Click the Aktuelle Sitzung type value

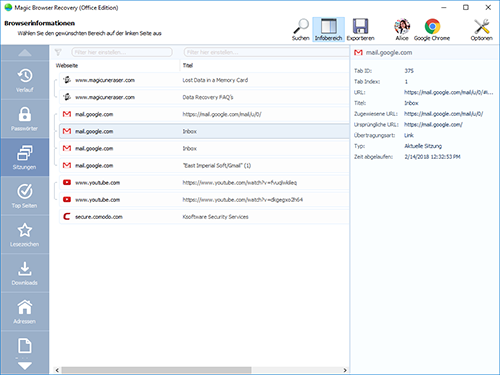tap(423, 146)
